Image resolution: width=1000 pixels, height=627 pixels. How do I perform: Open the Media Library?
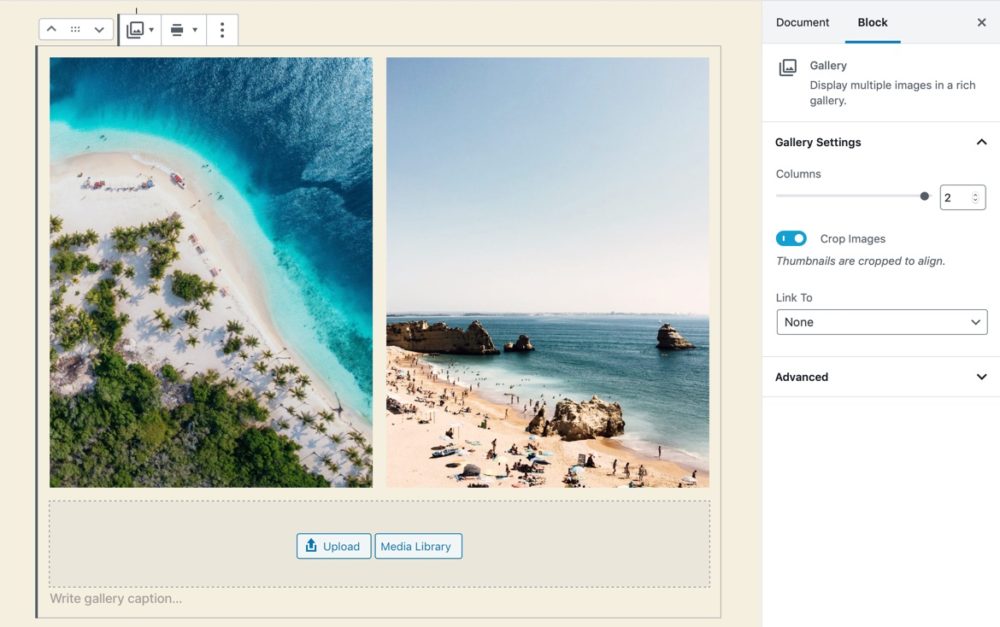tap(418, 546)
